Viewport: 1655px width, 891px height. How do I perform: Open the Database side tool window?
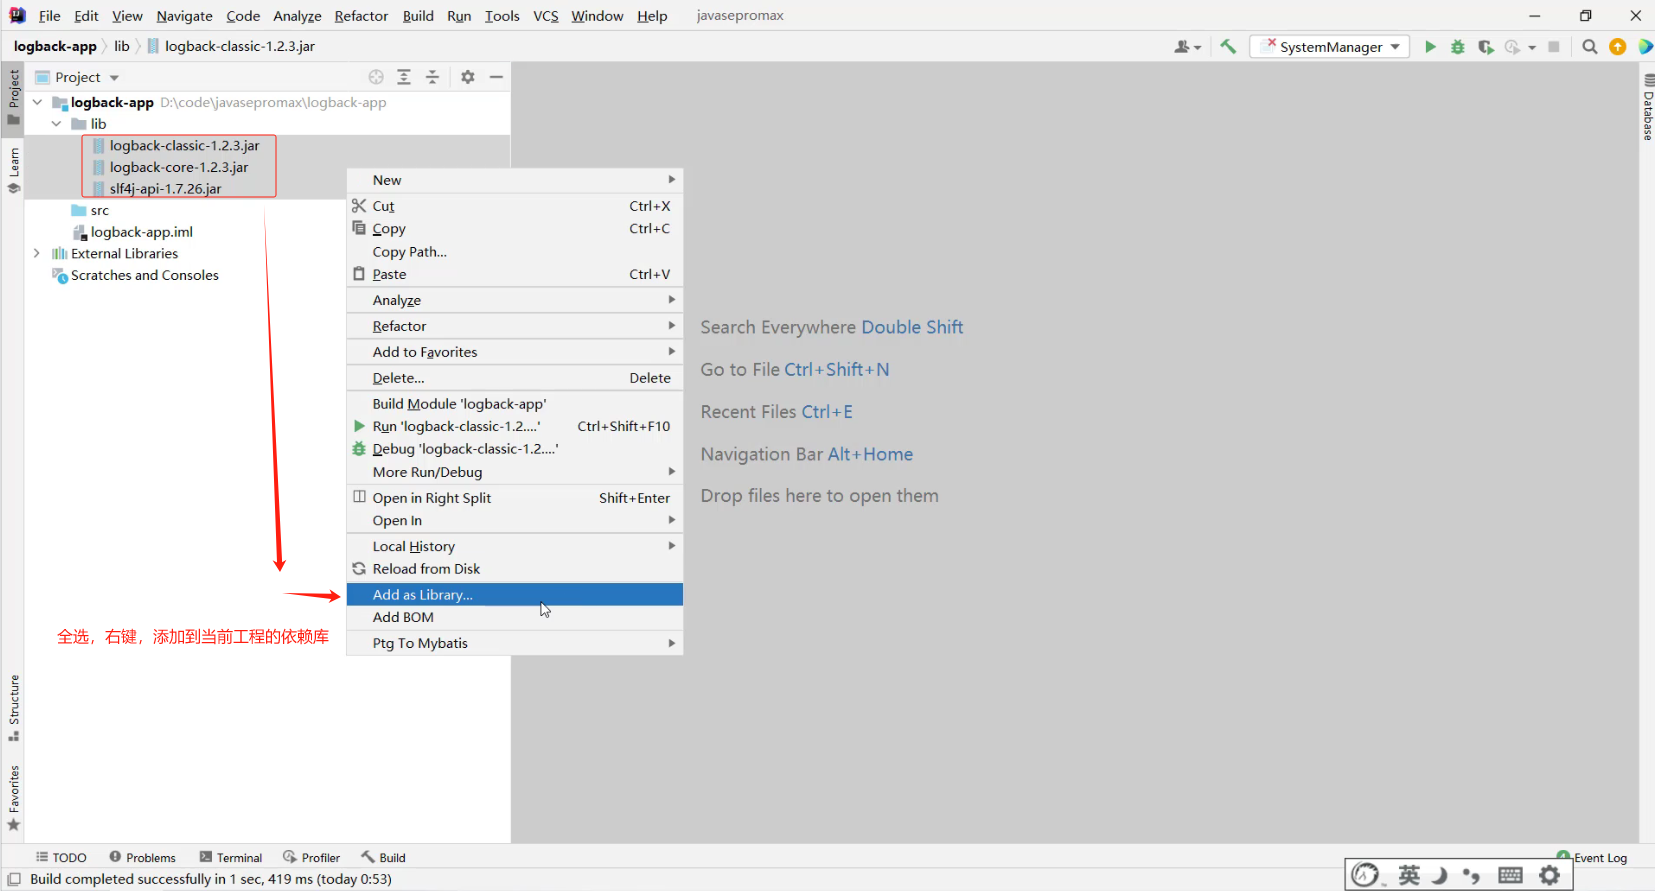tap(1648, 108)
